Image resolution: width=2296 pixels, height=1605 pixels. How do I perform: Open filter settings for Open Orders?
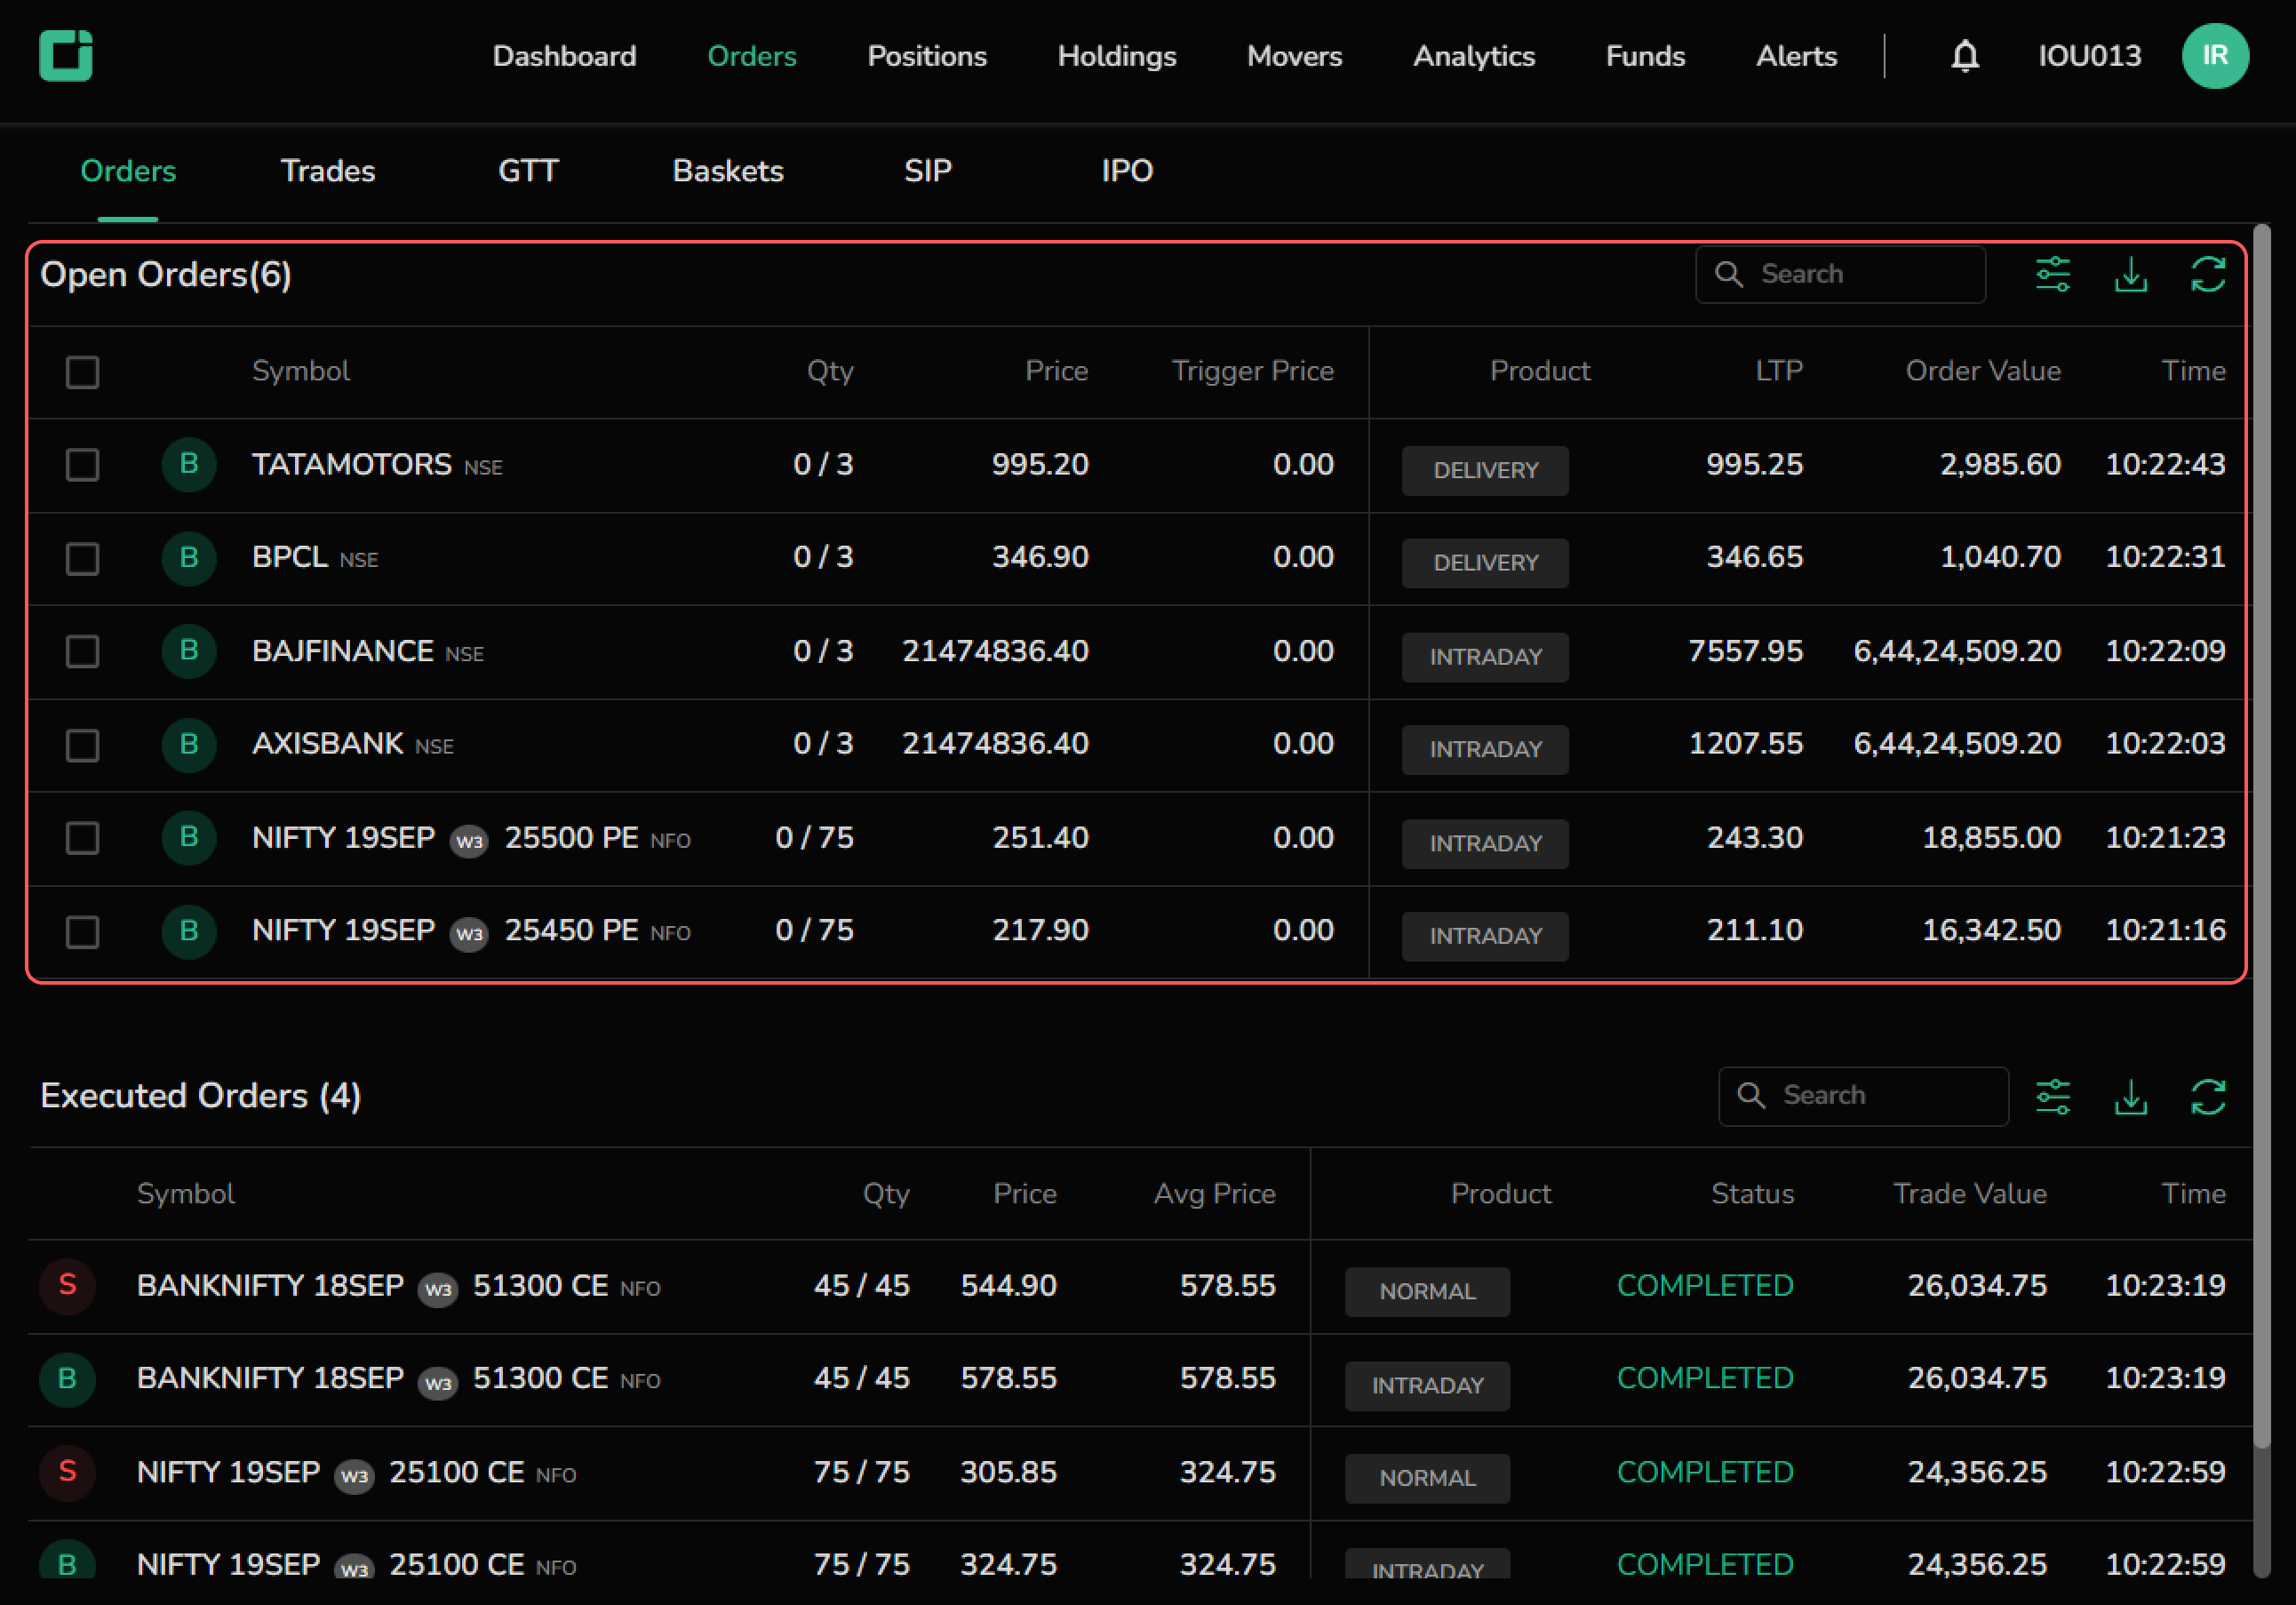tap(2053, 274)
